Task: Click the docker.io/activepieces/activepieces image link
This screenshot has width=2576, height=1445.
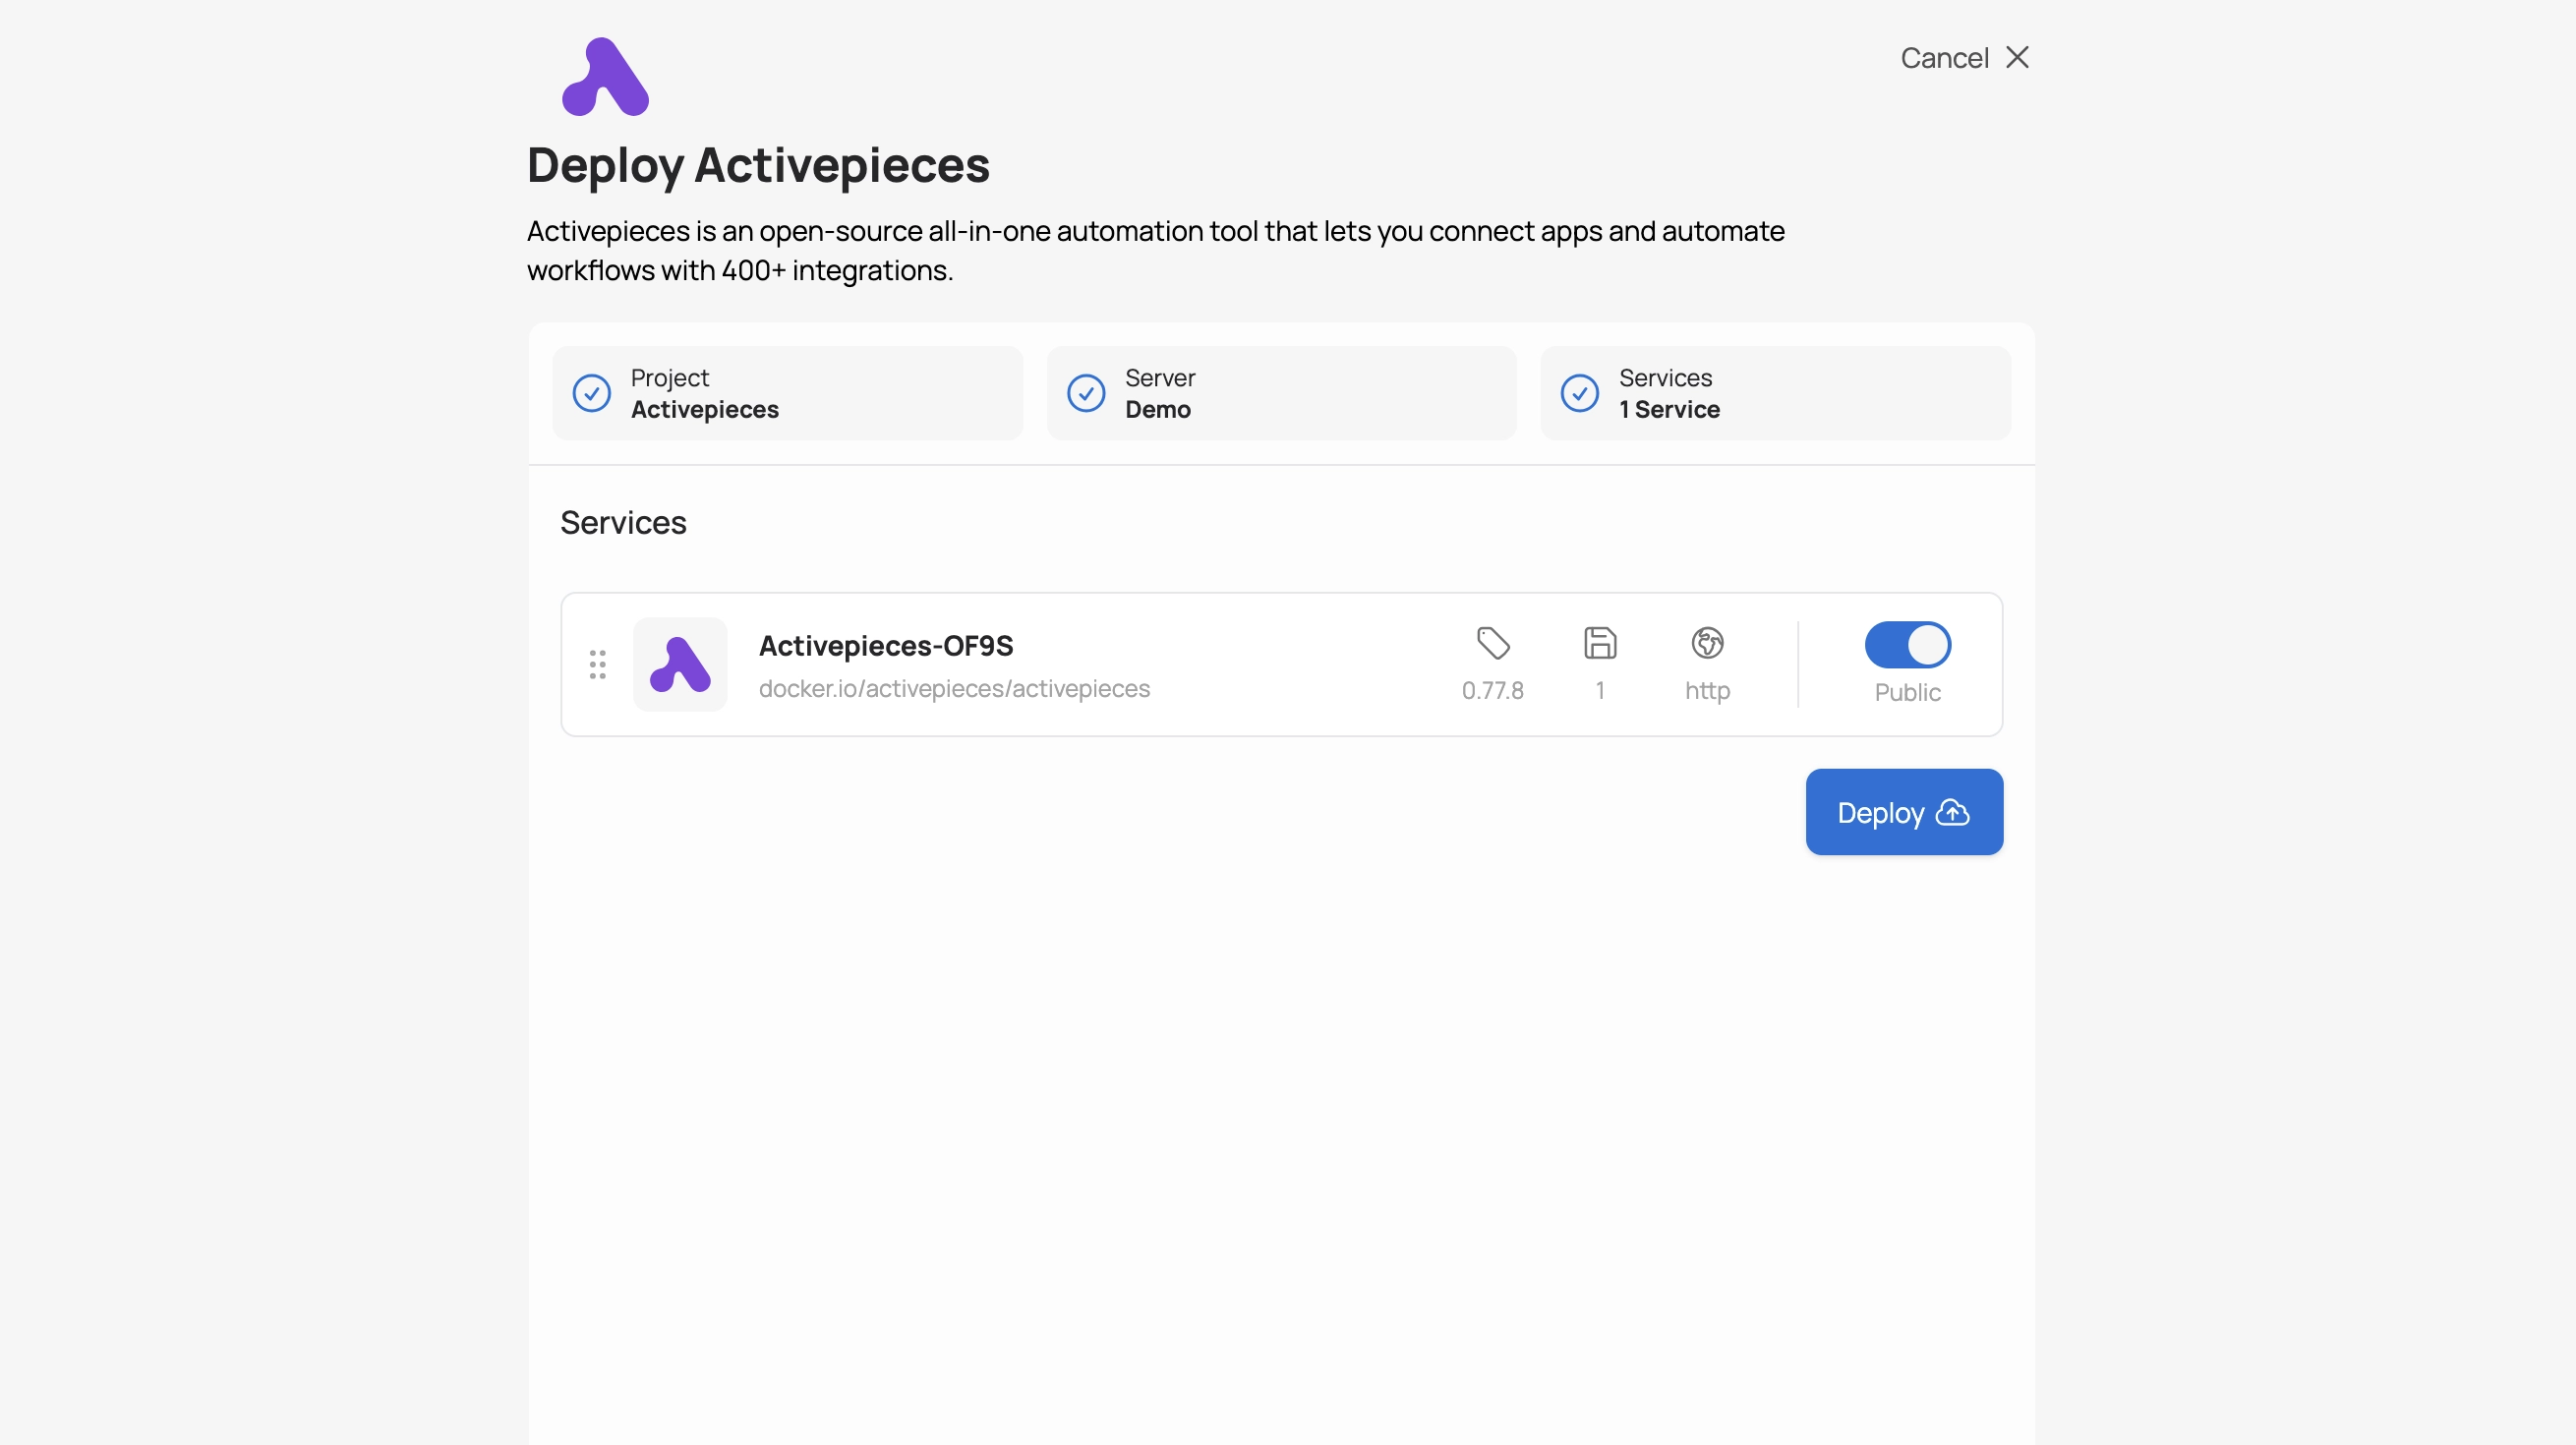Action: tap(954, 689)
